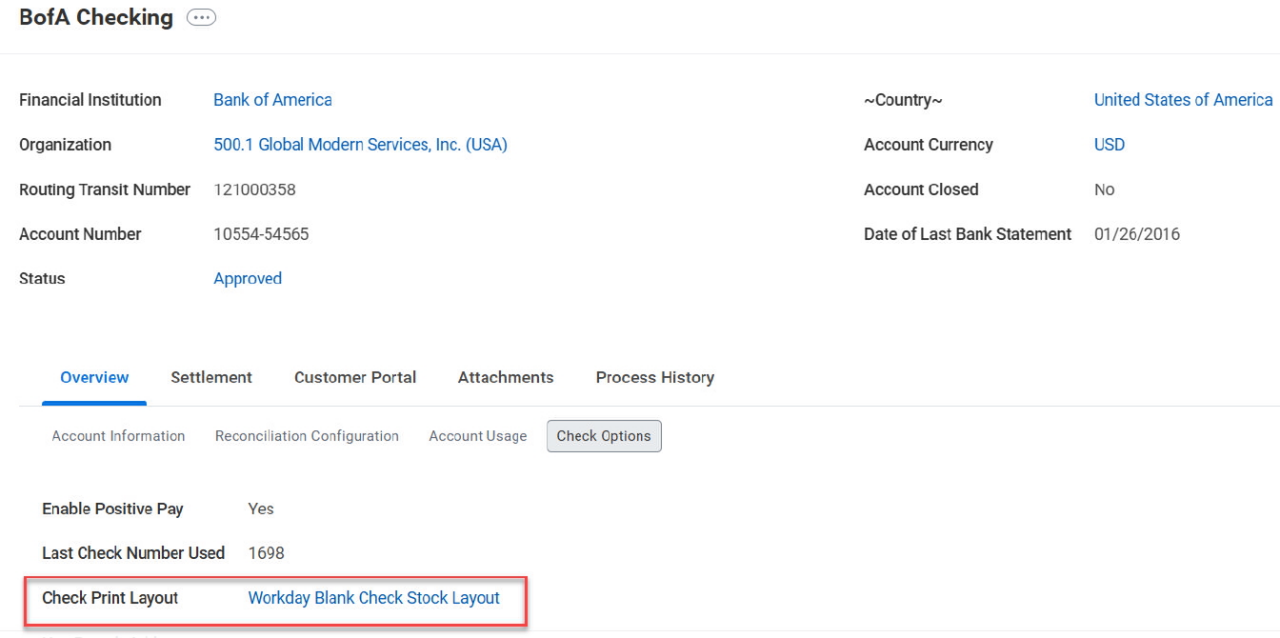Open the Process History tab

pyautogui.click(x=655, y=378)
